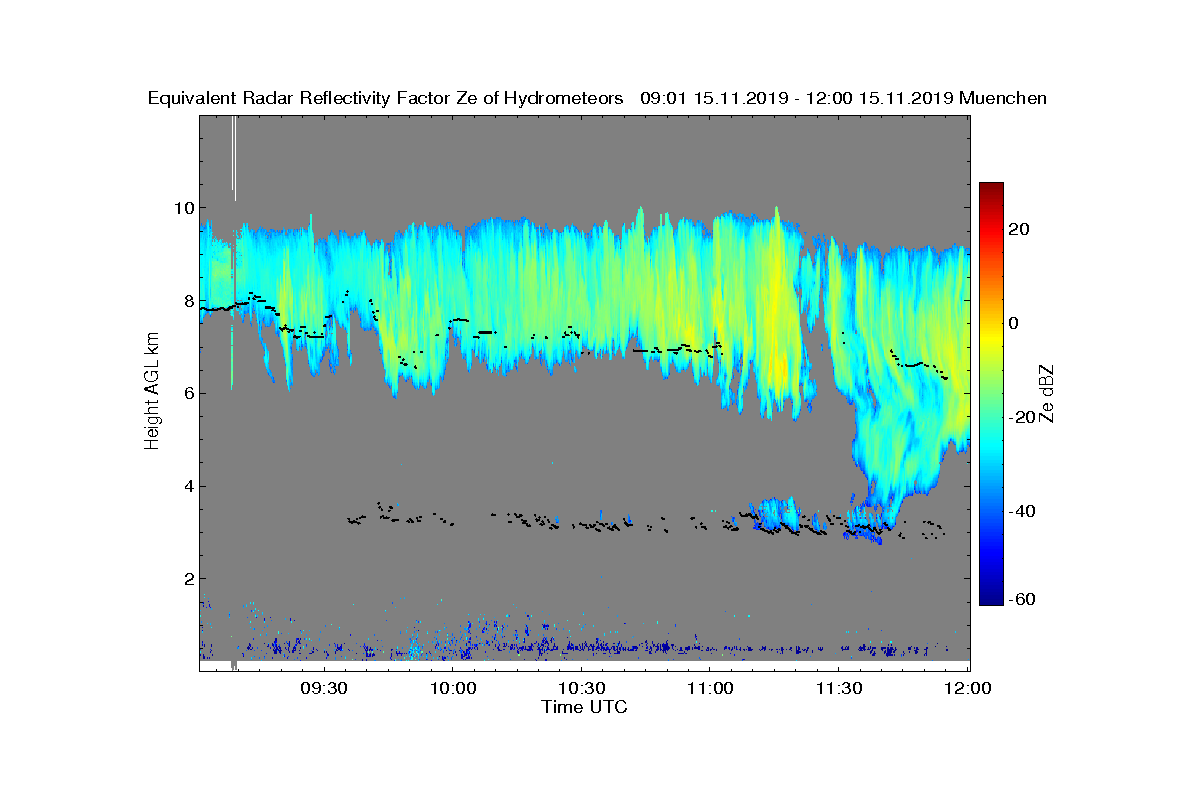The image size is (1200, 800).
Task: Click the 'Ze dBZ' colorbar label
Action: pos(1048,394)
